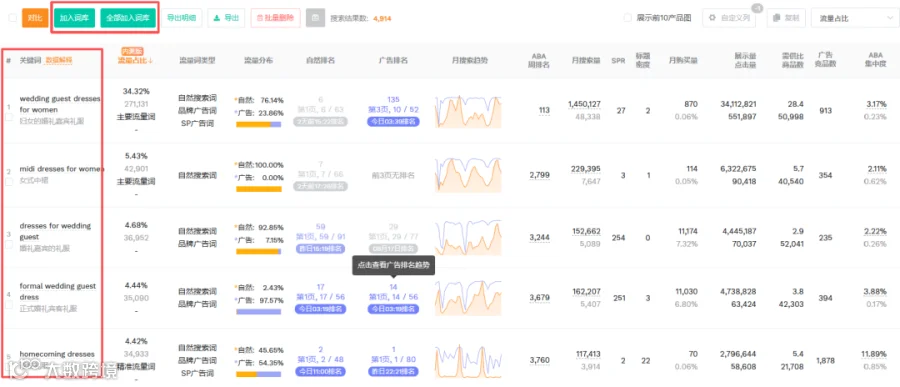
Task: Check the row for formal wedding guest dress
Action: click(x=9, y=304)
